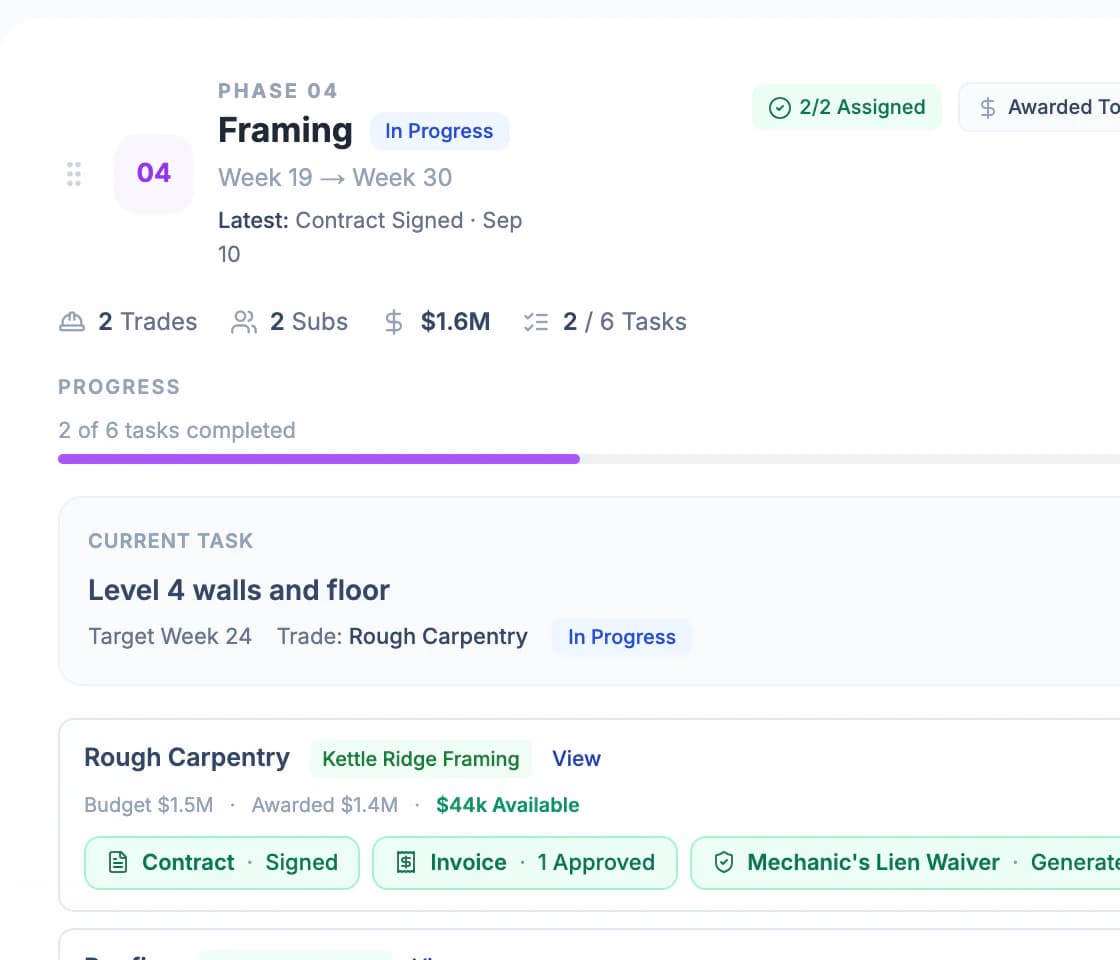Click the Rough Carpentry trade heading
This screenshot has height=960, width=1120.
pyautogui.click(x=187, y=757)
